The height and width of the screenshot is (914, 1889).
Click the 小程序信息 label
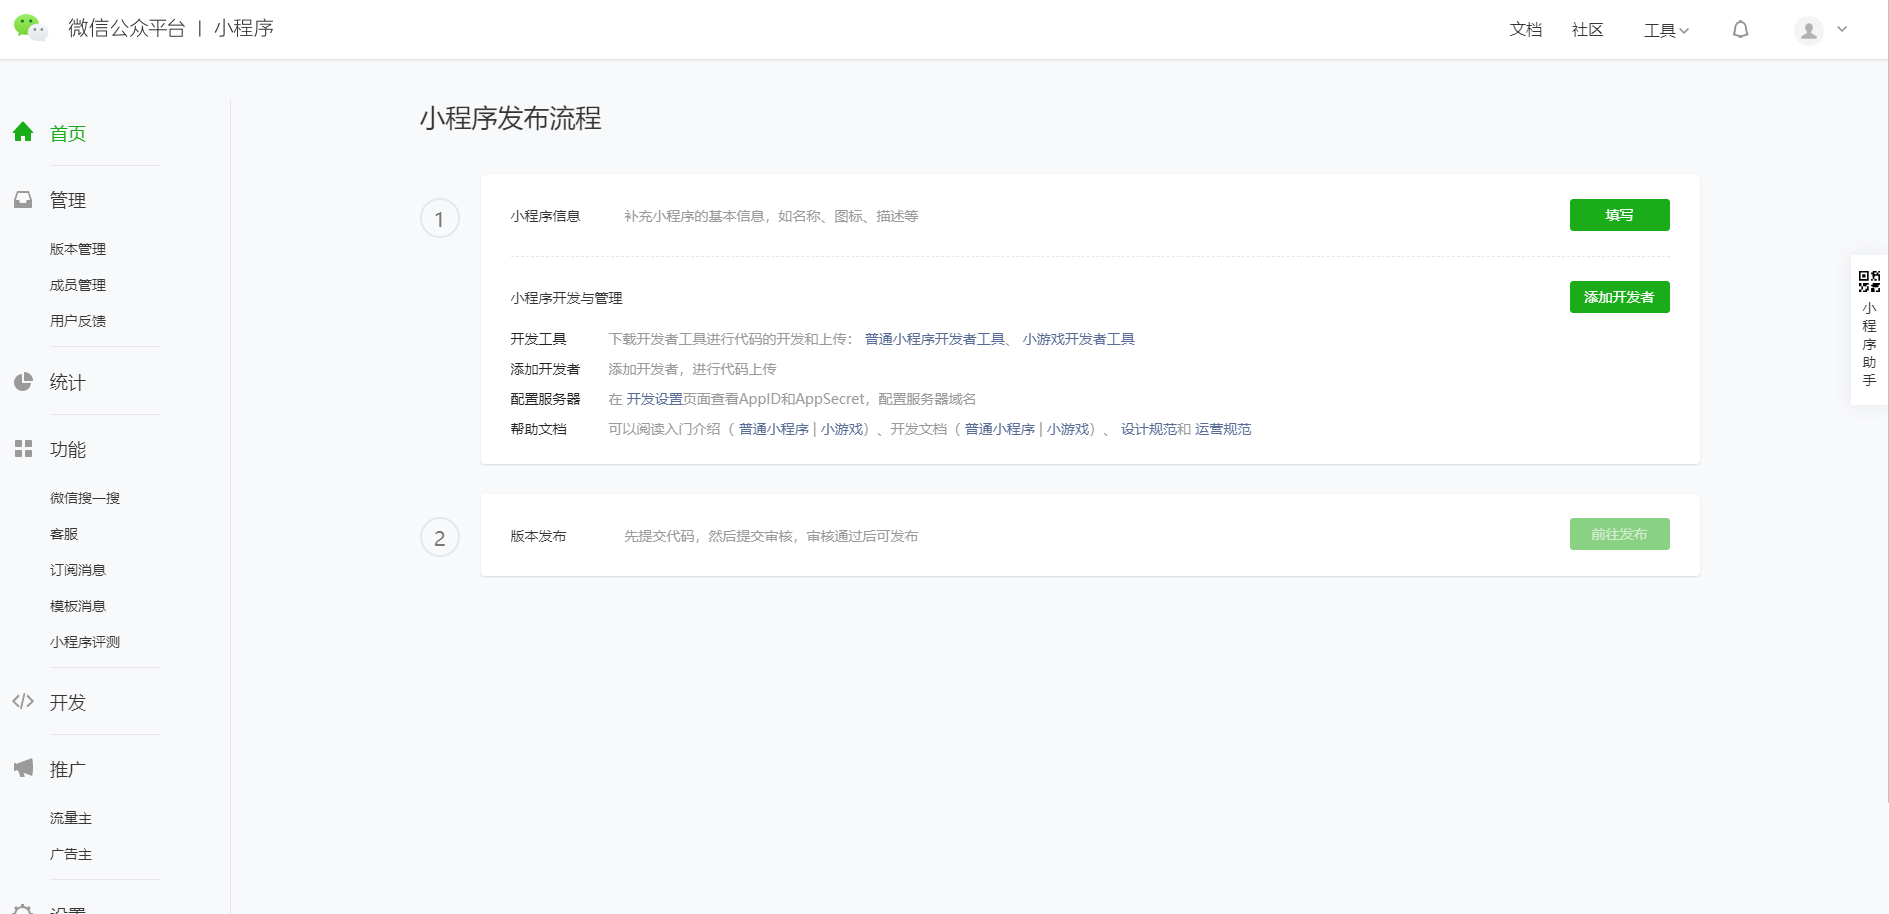coord(545,216)
